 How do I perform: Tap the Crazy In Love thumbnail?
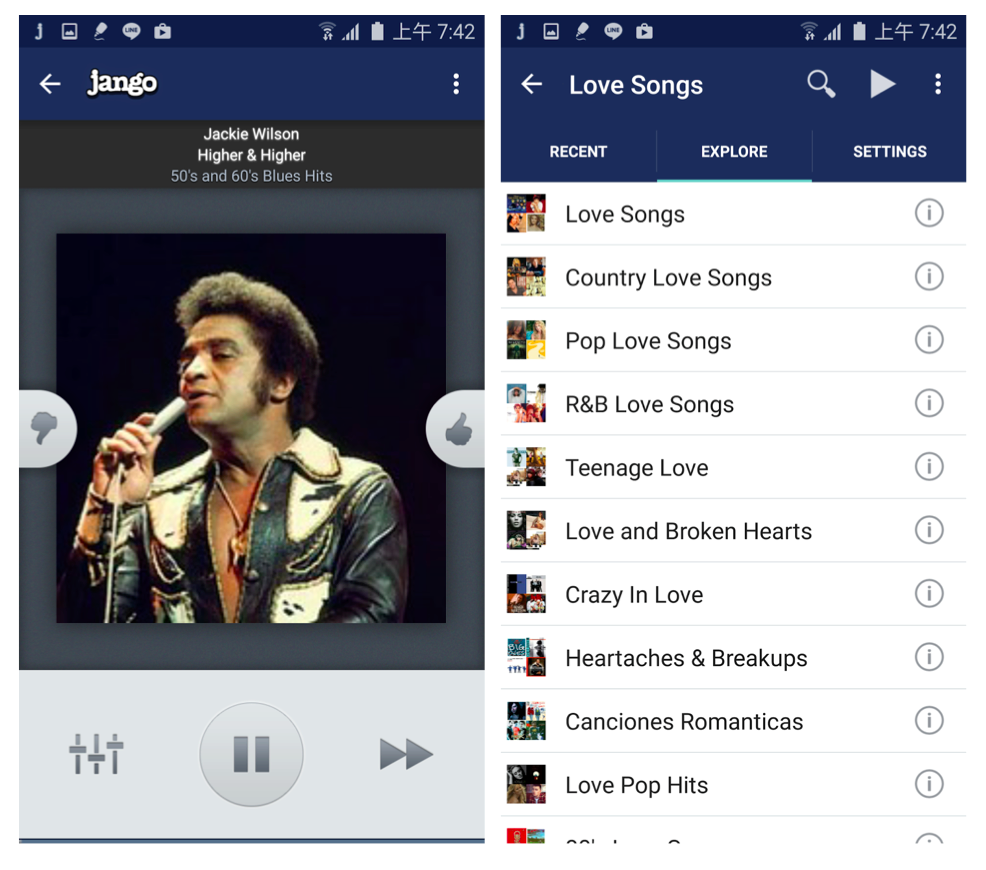point(526,594)
